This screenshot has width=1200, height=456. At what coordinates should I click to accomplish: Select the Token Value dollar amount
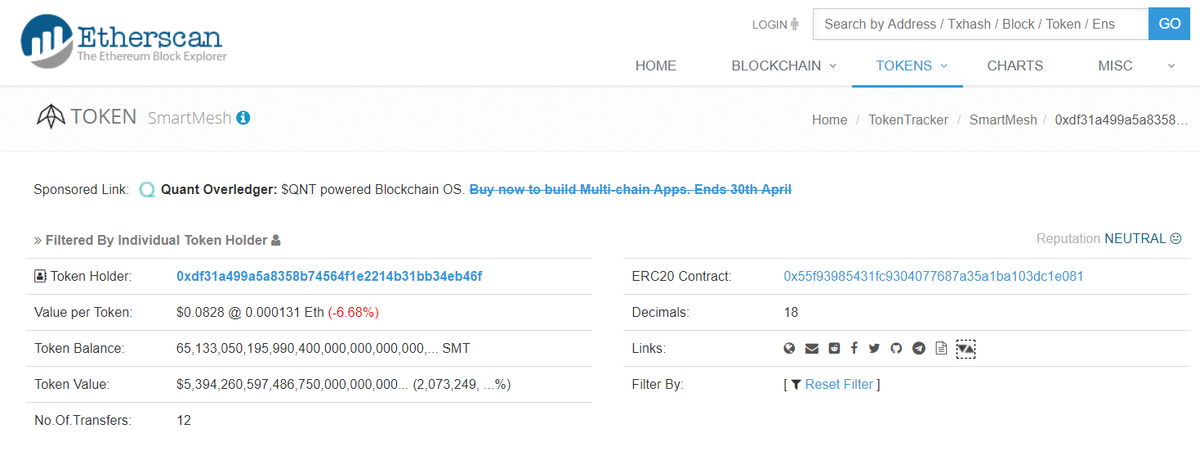click(x=292, y=384)
